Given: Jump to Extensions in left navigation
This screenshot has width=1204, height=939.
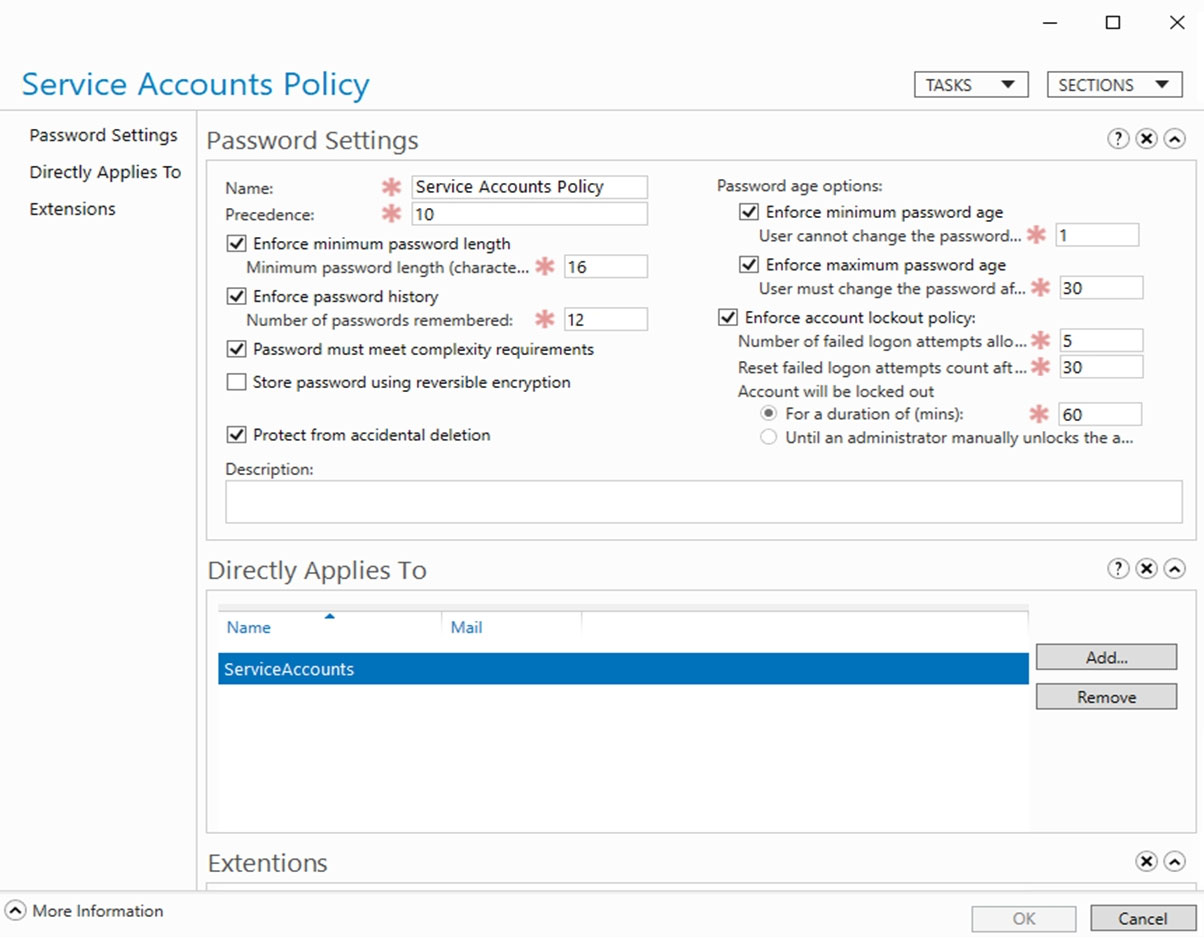Looking at the screenshot, I should (72, 209).
